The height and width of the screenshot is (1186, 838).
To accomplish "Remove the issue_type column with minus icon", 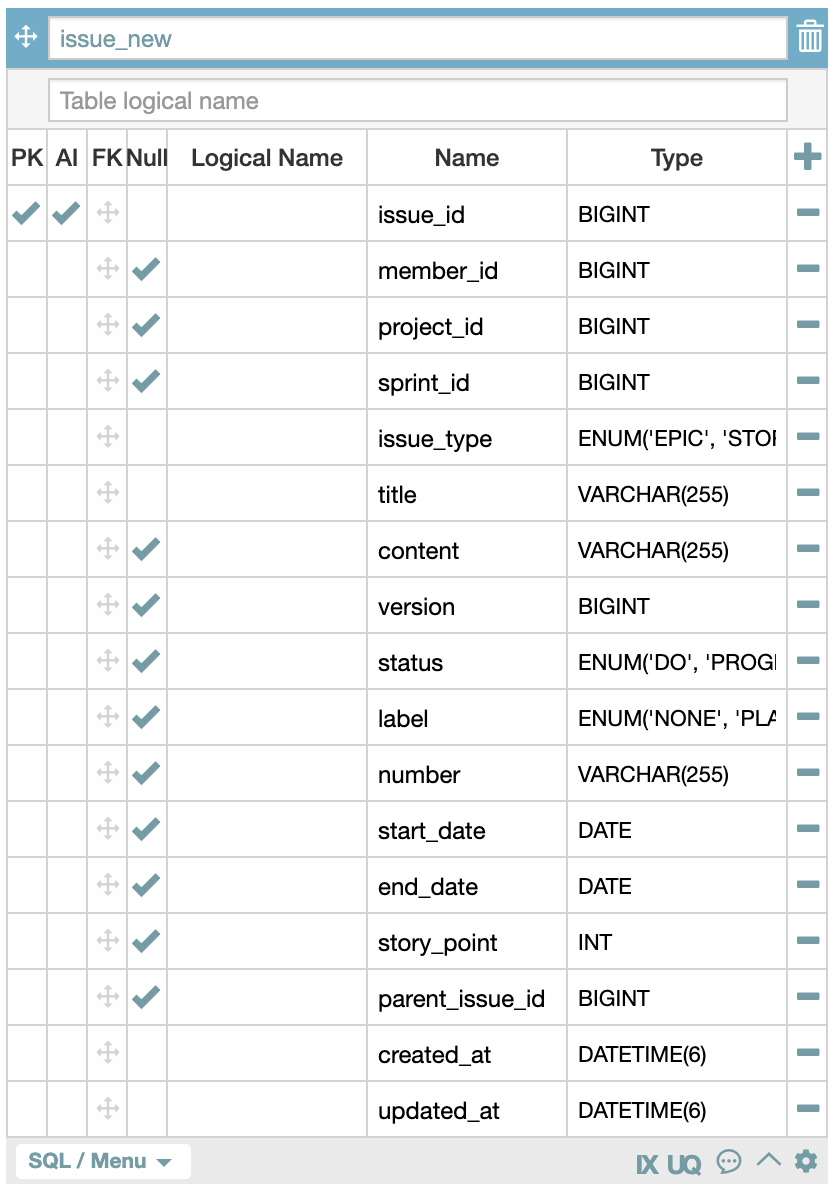I will click(808, 436).
